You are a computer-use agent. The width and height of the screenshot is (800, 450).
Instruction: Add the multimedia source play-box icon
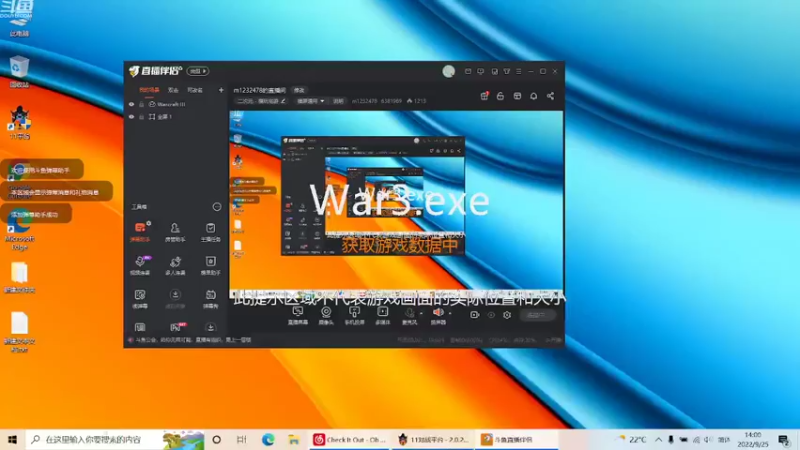pos(382,315)
